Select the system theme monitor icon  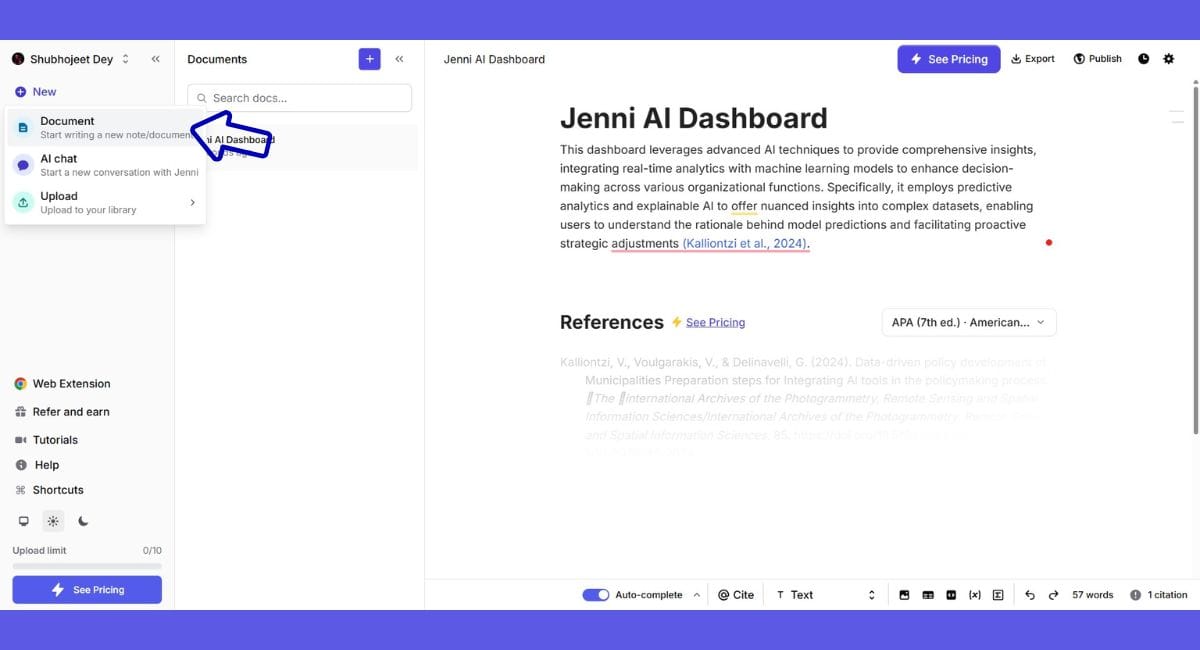(x=24, y=521)
